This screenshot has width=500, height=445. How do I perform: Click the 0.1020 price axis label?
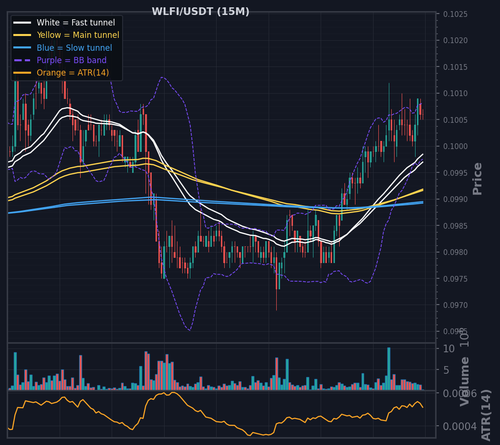(455, 41)
